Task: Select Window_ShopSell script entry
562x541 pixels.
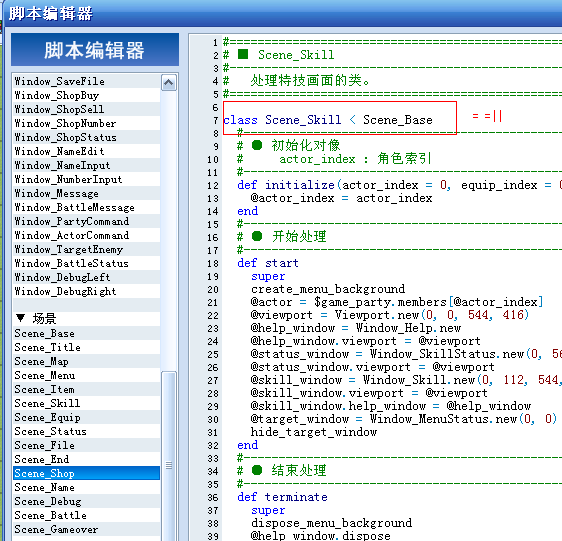Action: [86, 109]
